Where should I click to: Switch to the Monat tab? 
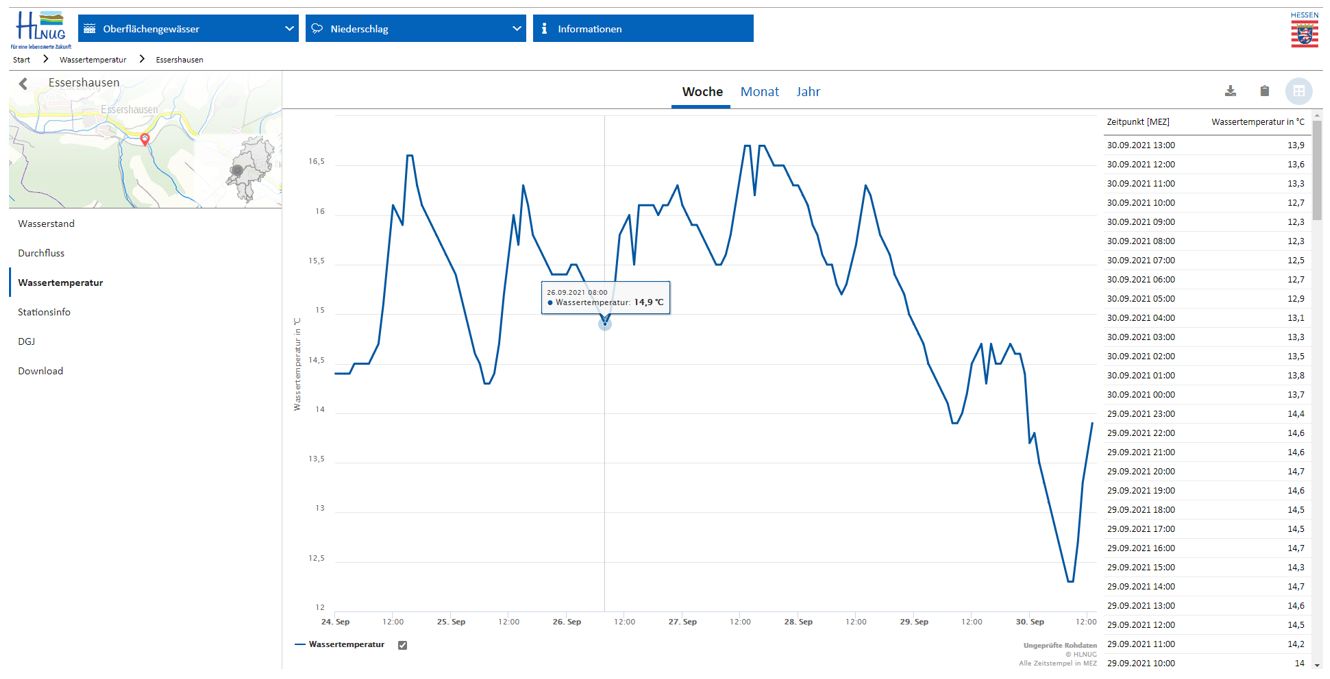click(759, 92)
